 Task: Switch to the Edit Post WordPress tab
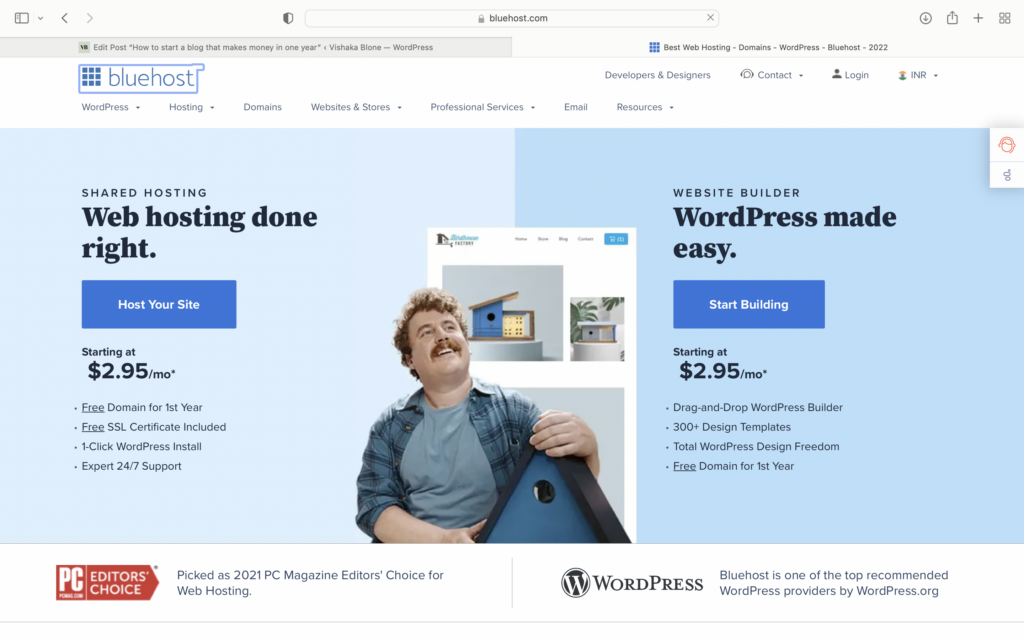click(x=256, y=47)
